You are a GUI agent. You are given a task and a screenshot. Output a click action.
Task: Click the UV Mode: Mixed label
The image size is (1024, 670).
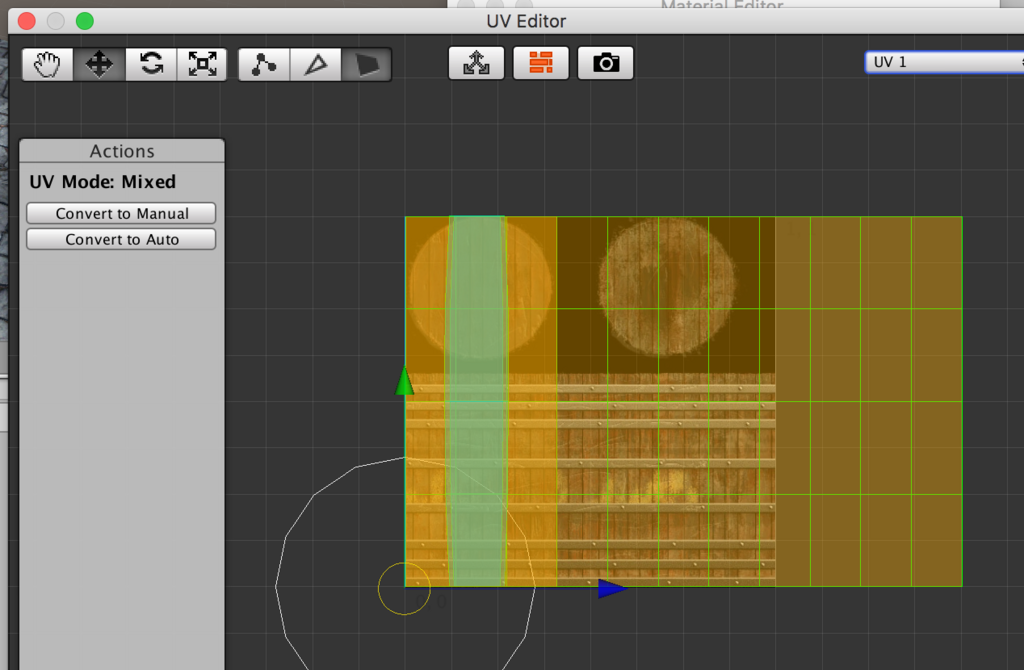[103, 182]
